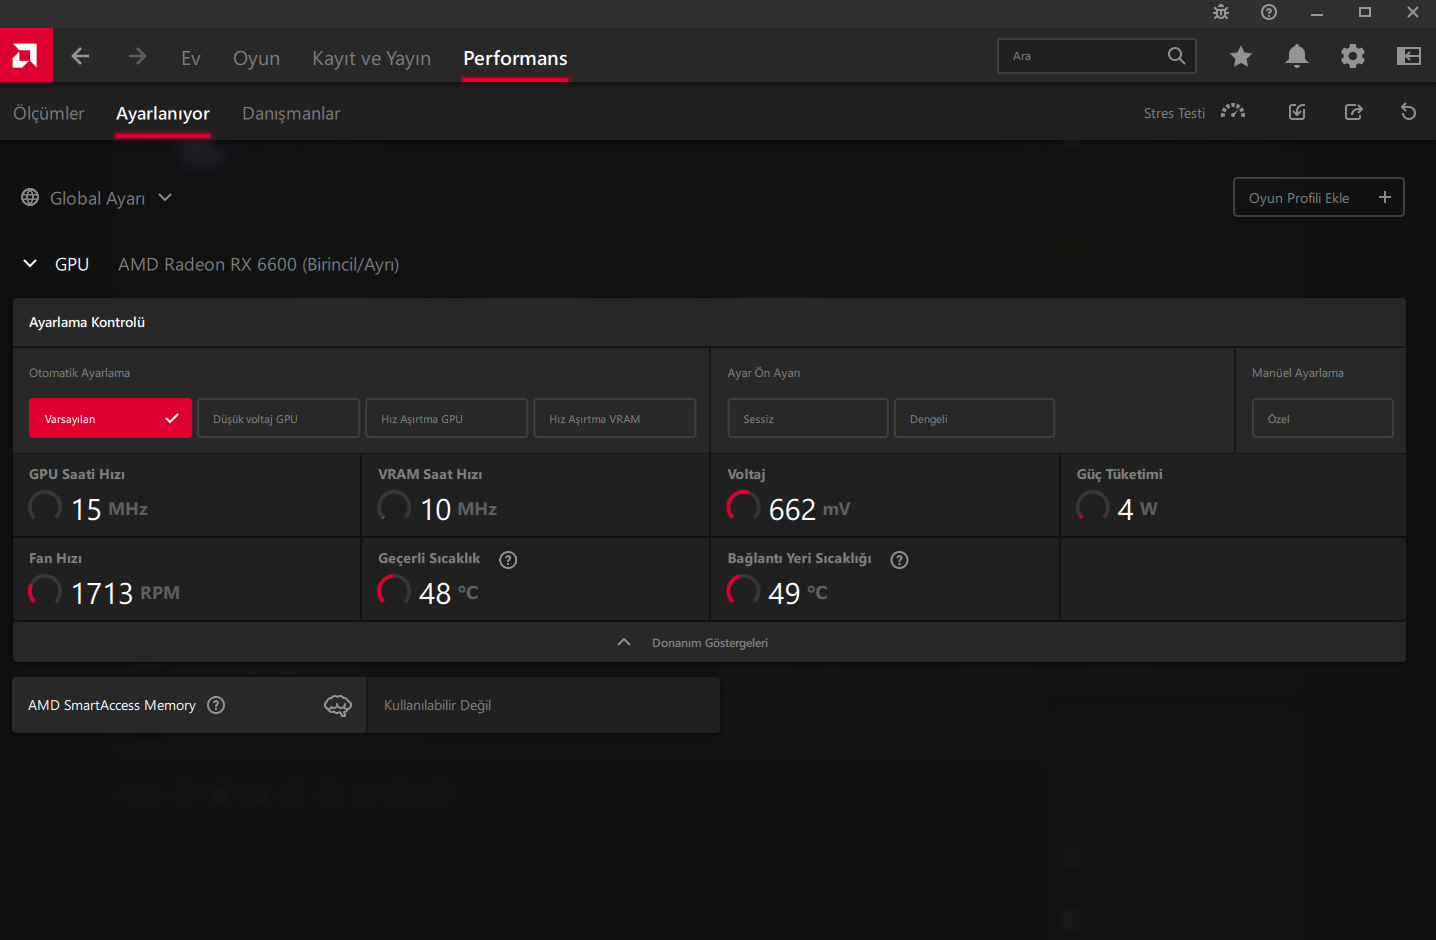This screenshot has height=940, width=1436.
Task: Close the AMD Software window
Action: [x=1413, y=12]
